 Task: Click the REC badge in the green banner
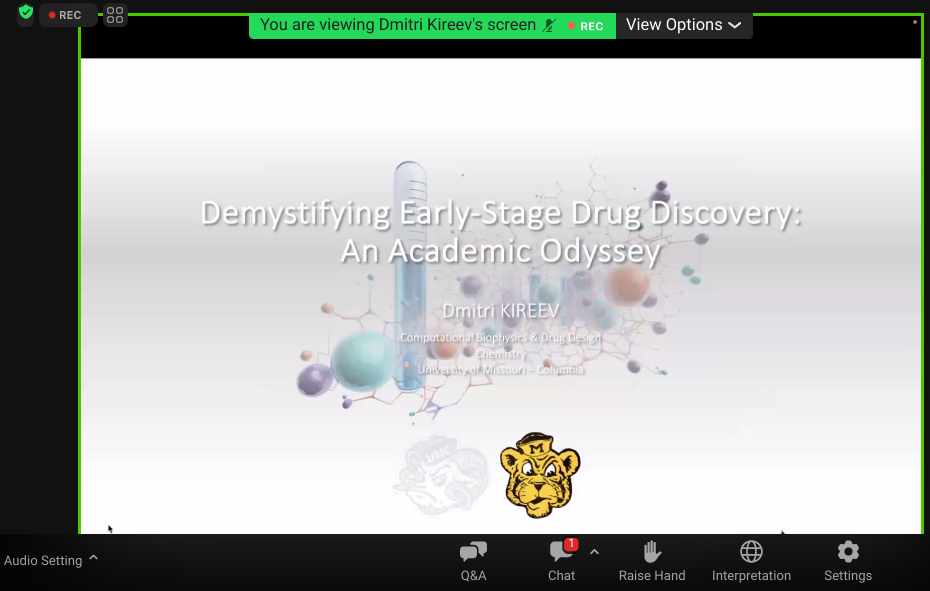pyautogui.click(x=586, y=26)
